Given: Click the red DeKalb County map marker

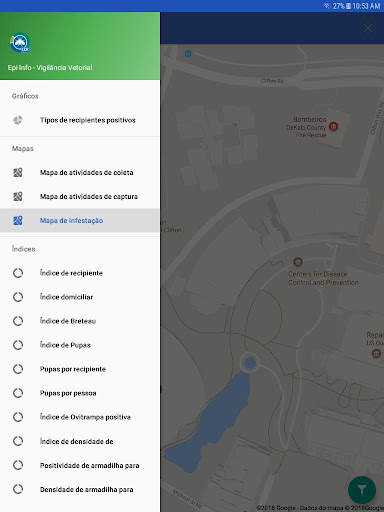Looking at the screenshot, I should [333, 126].
